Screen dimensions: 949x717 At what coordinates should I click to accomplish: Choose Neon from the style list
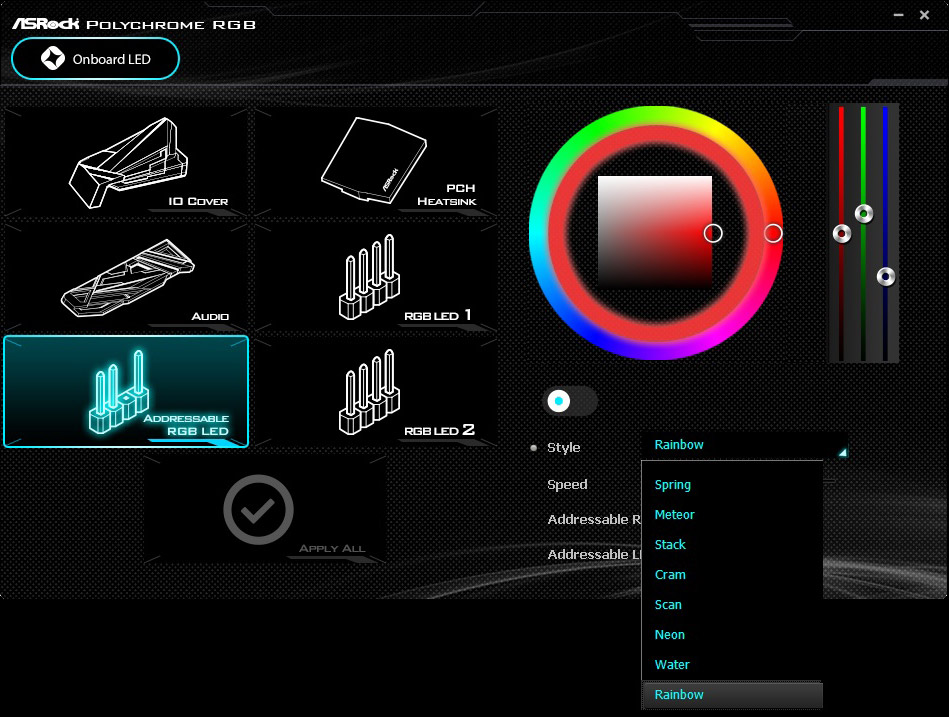click(732, 635)
